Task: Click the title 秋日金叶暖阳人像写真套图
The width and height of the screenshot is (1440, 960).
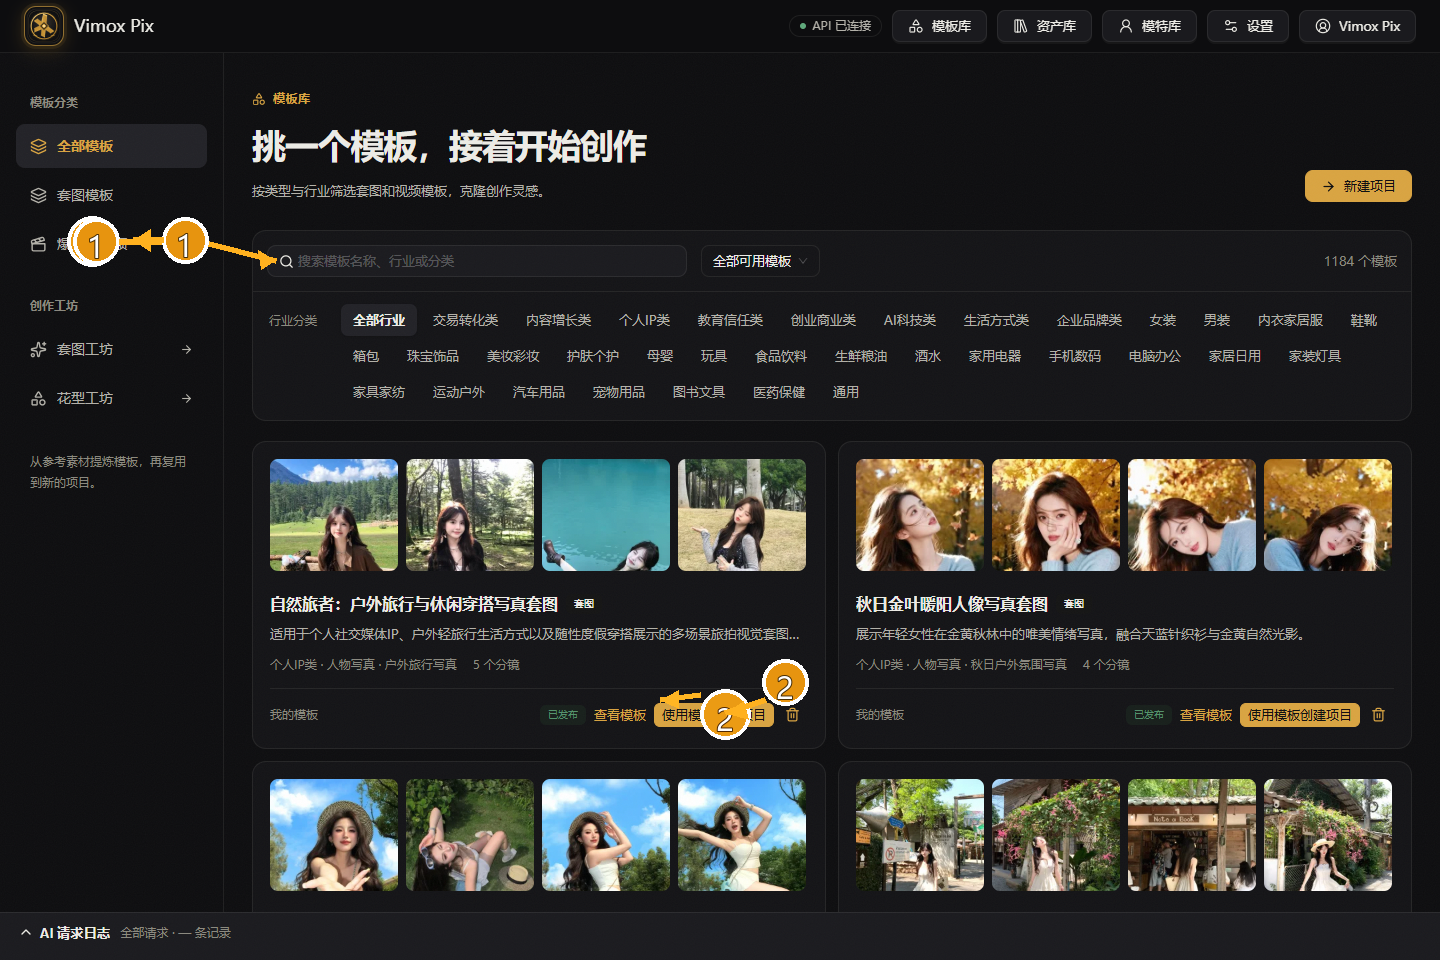Action: click(952, 604)
